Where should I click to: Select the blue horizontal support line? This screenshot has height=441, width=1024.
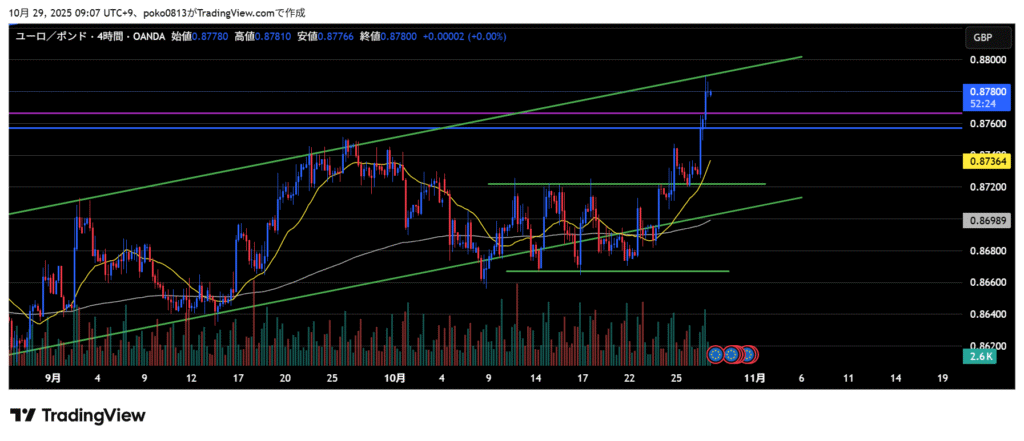(x=300, y=128)
